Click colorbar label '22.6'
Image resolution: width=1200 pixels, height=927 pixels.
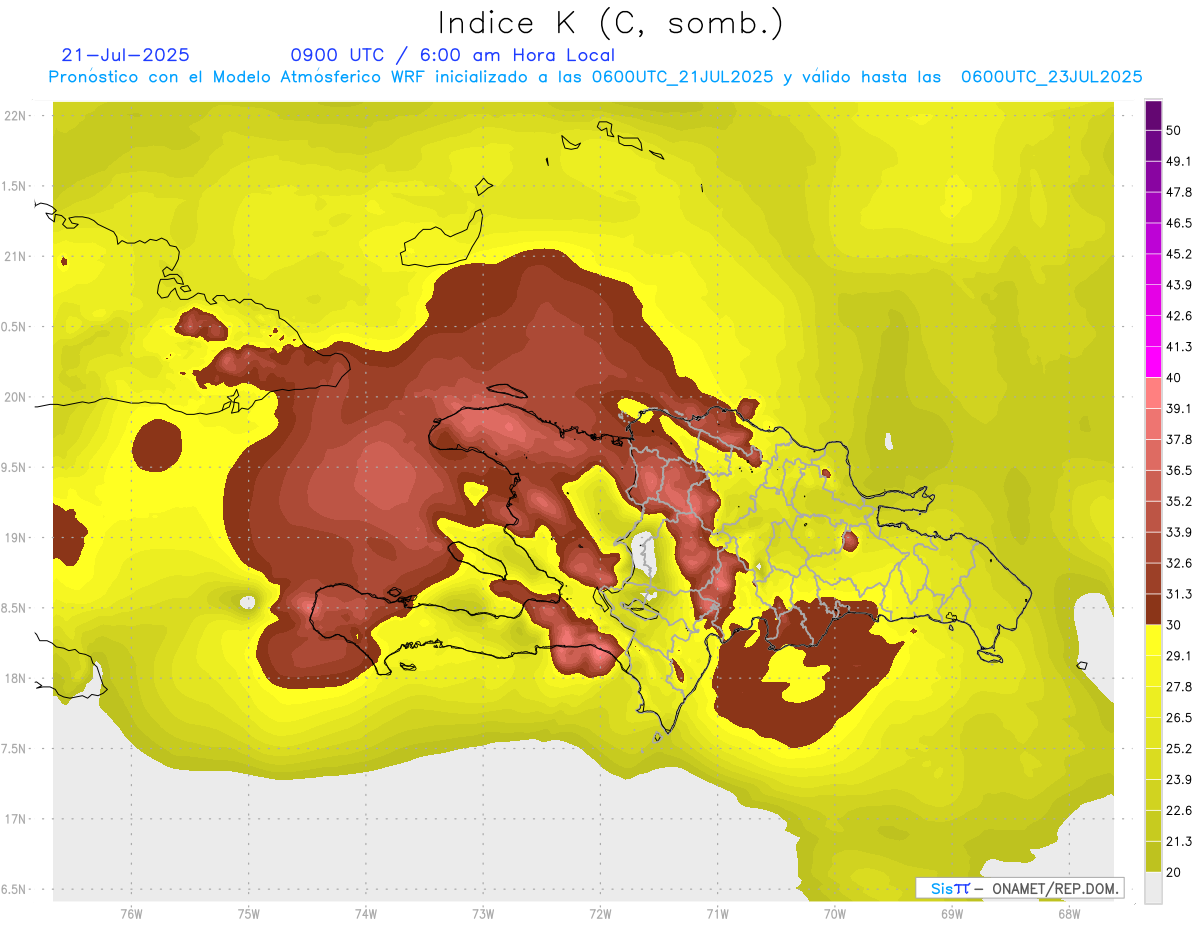1179,810
